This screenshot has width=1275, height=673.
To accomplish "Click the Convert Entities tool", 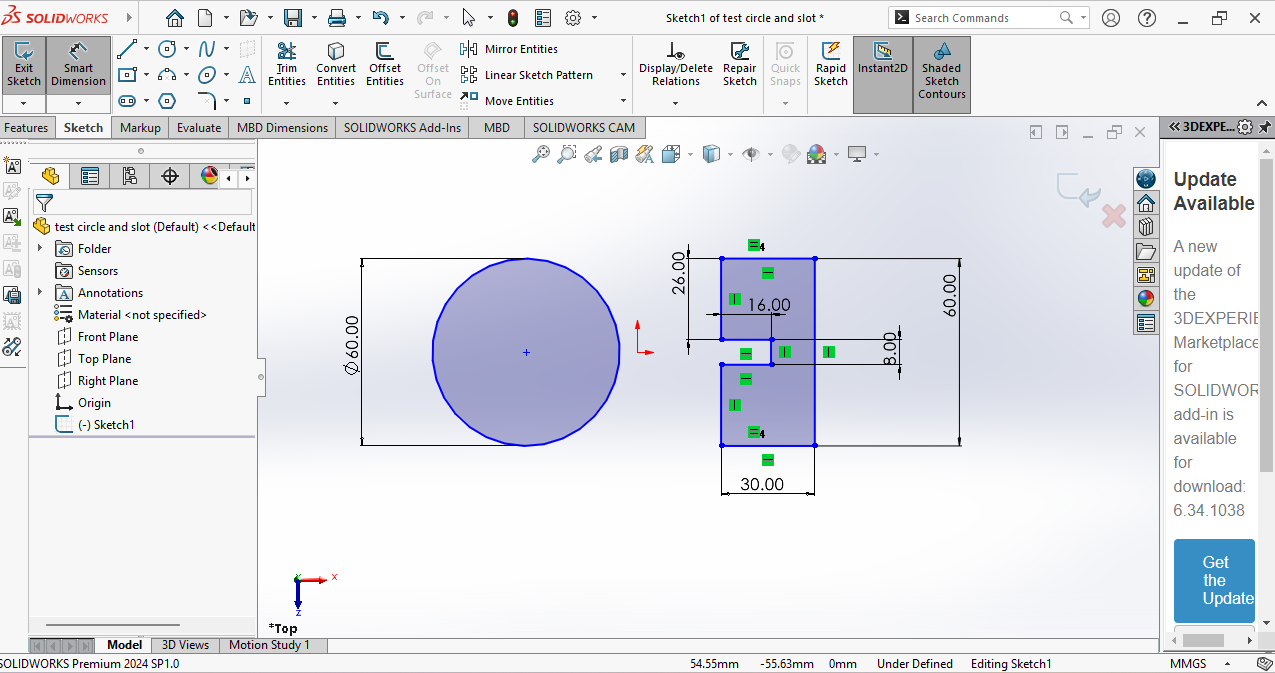I will coord(336,65).
